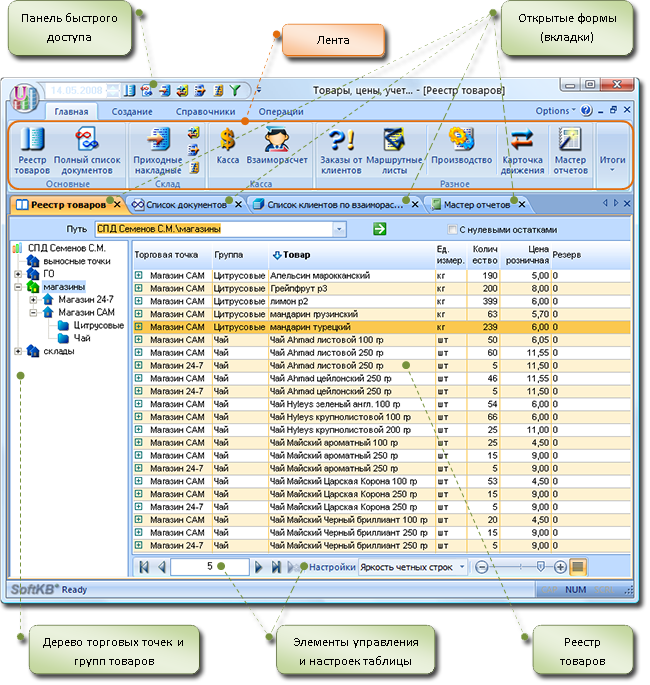Select выносные точки in tree

(77, 261)
